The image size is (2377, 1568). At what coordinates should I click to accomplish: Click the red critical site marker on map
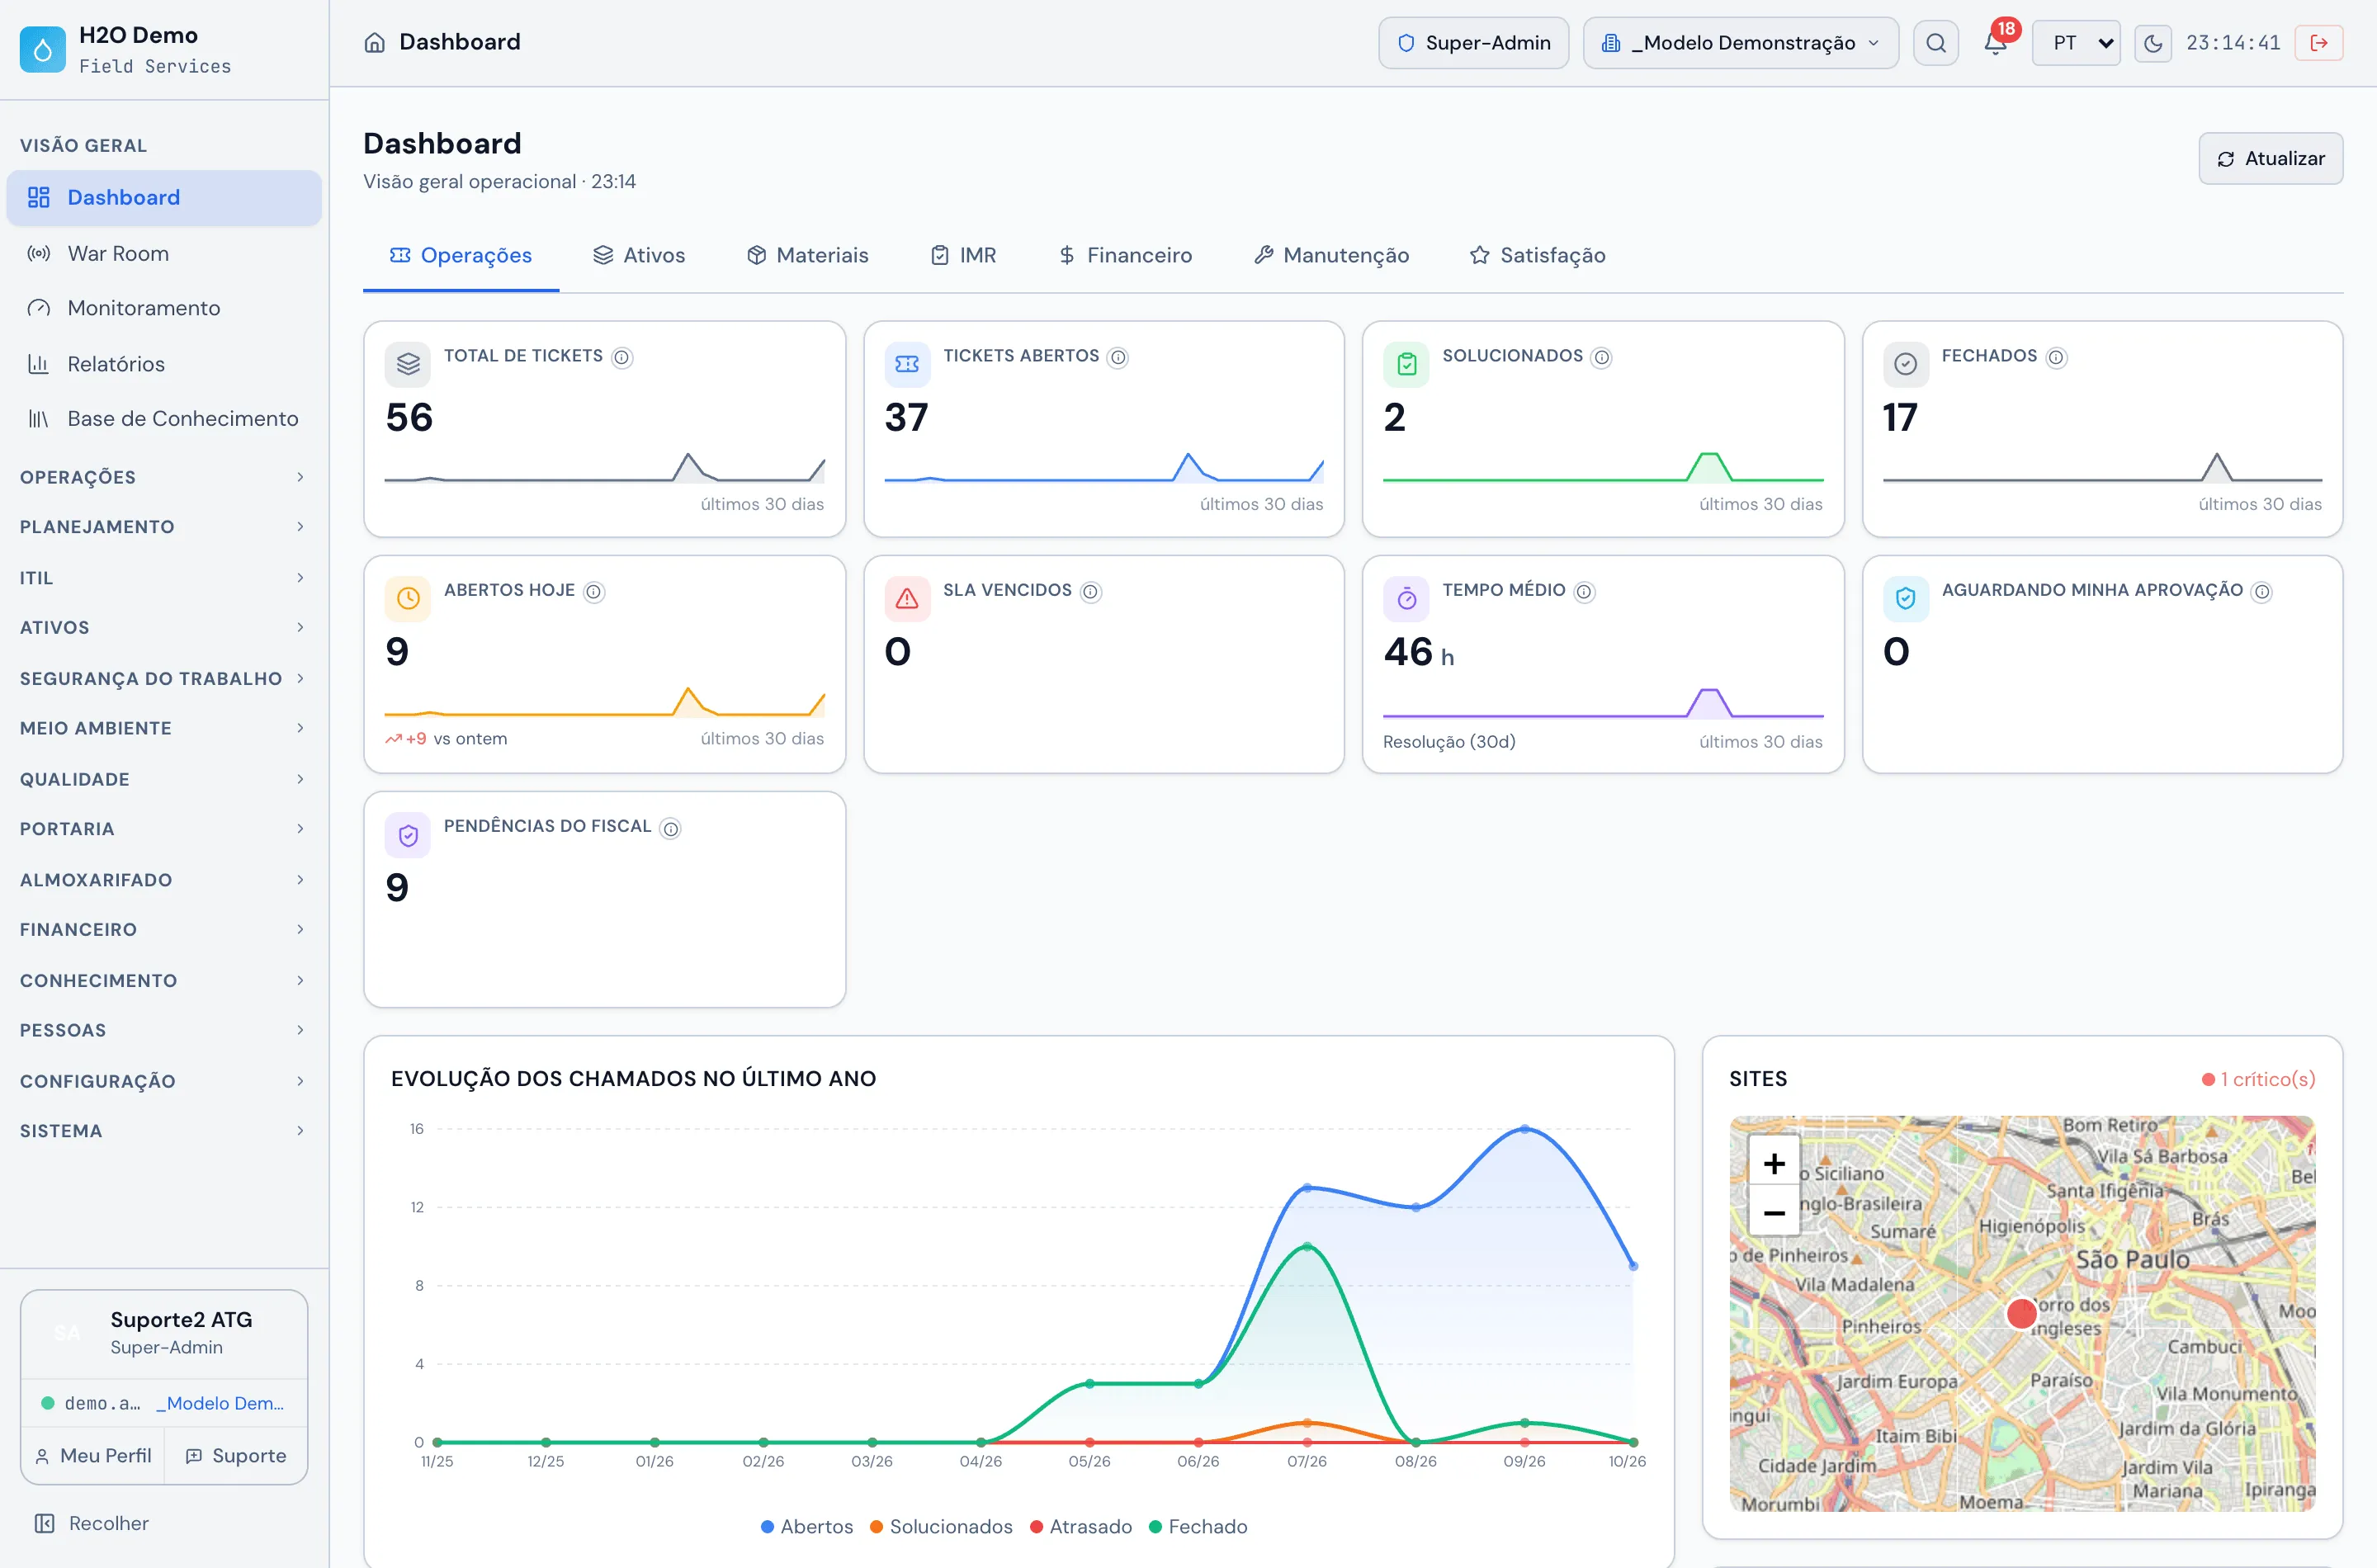[2022, 1313]
